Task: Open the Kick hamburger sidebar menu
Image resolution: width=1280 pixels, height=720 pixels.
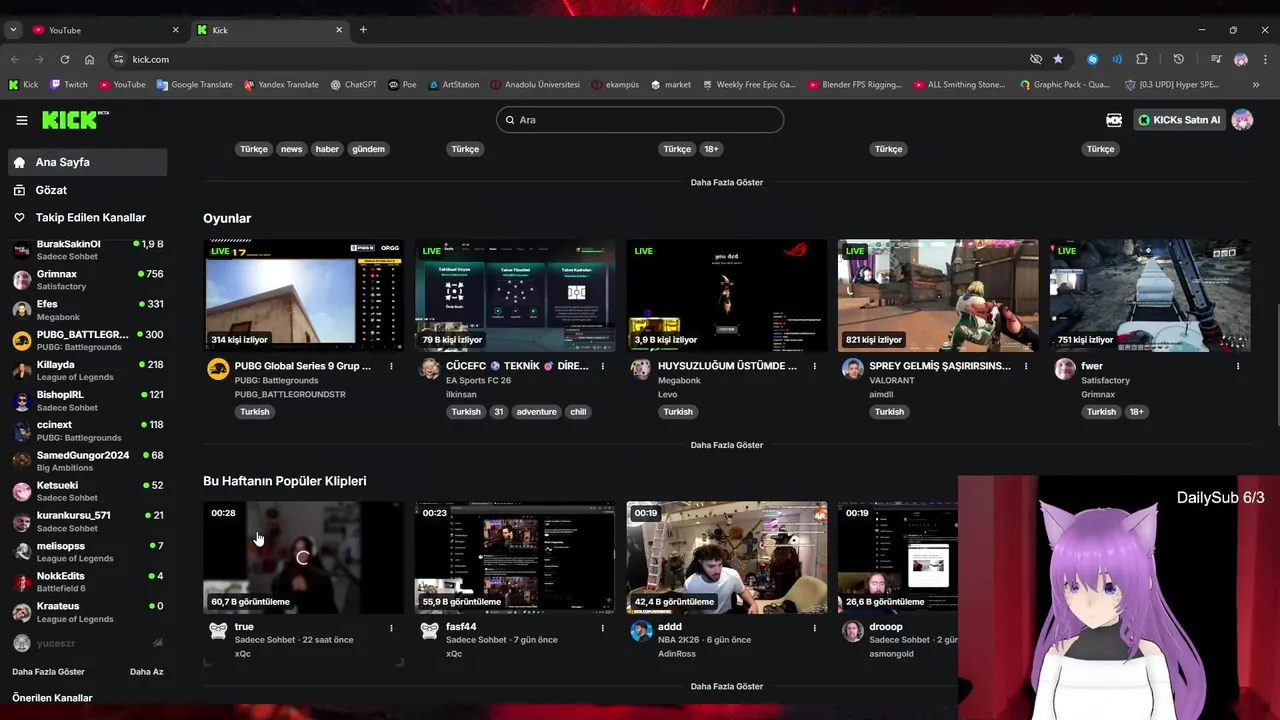Action: coord(21,120)
